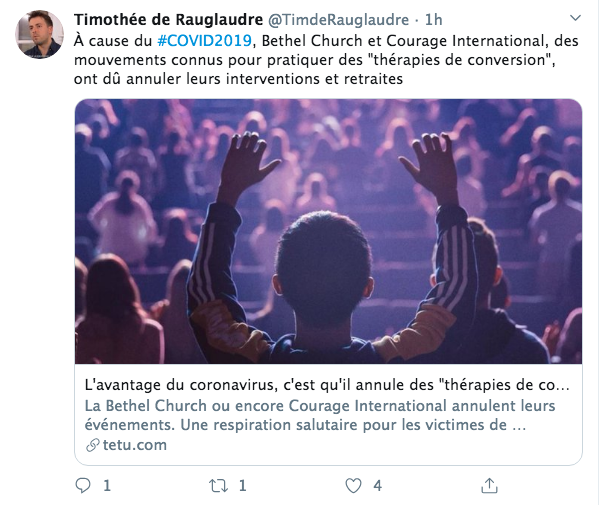
Task: Open the tetu.com domain link
Action: 134,445
